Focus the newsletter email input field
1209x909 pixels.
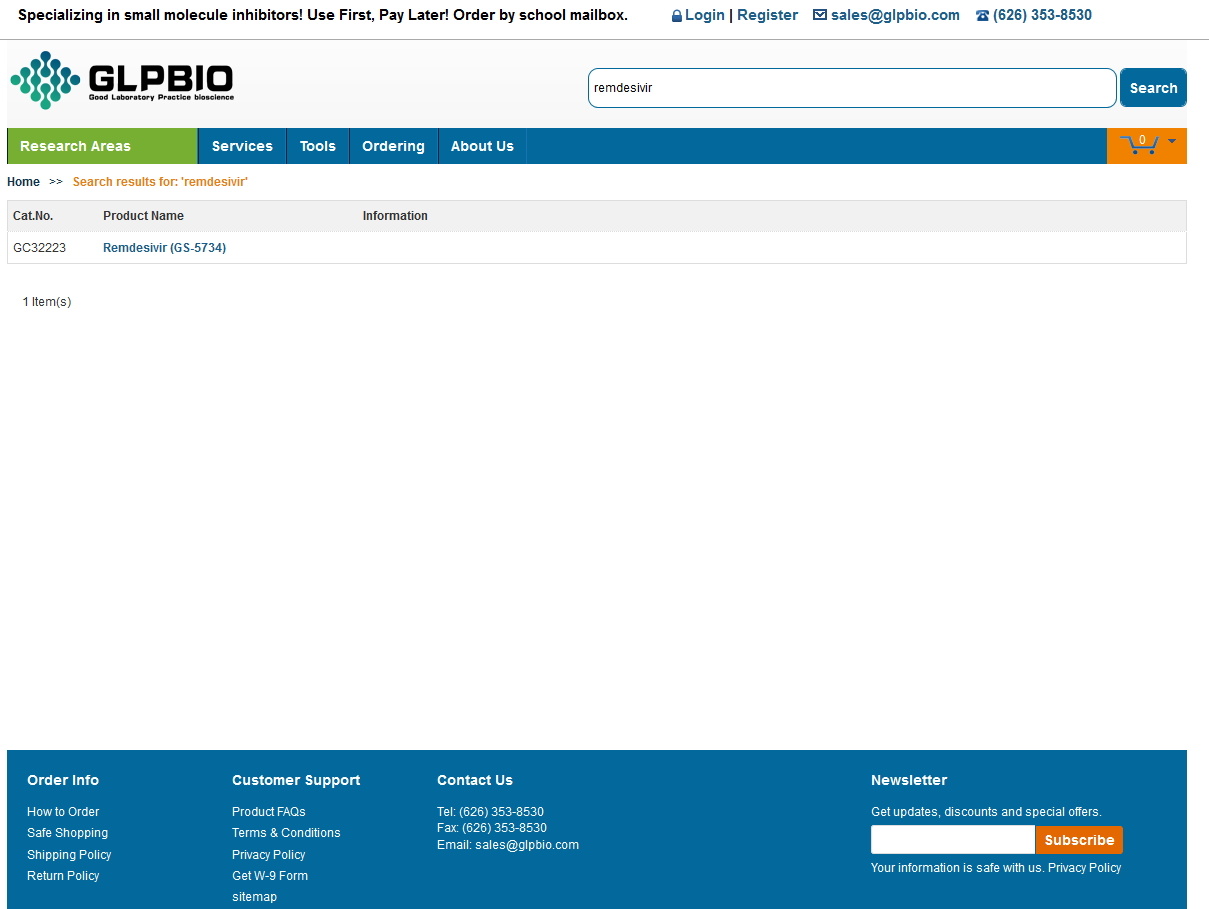pyautogui.click(x=953, y=840)
